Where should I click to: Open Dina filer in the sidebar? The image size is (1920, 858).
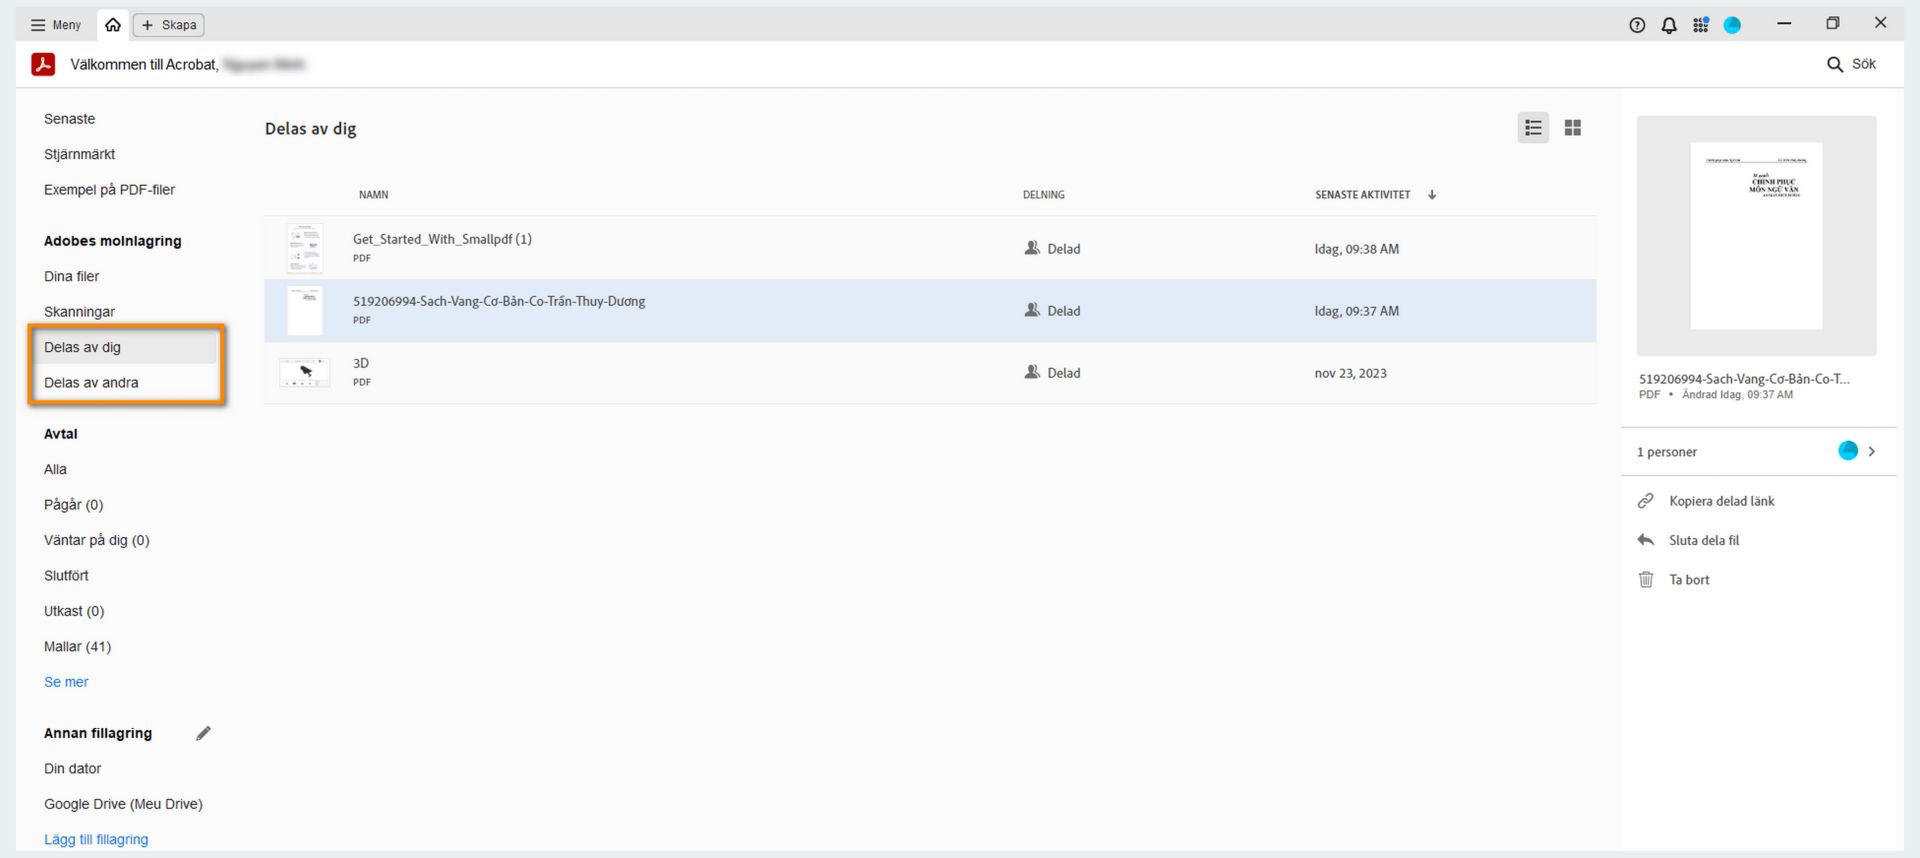72,276
